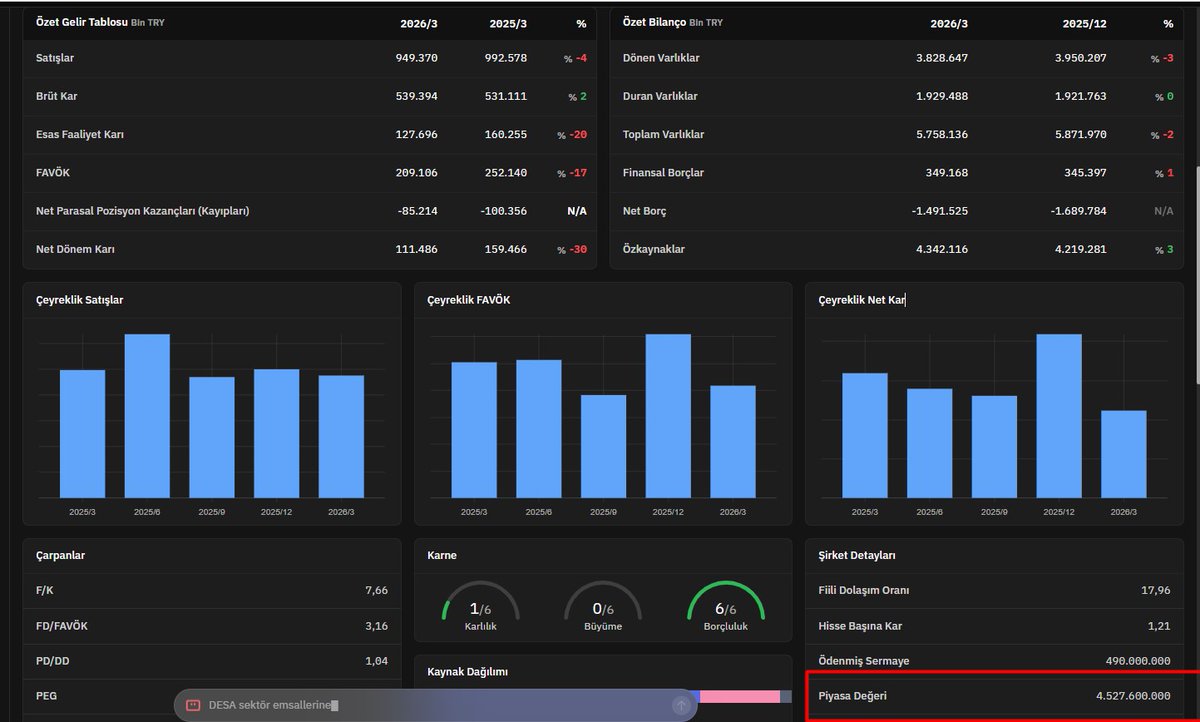Select the Toplam Varlıklar value 5.758.136
The height and width of the screenshot is (722, 1200).
coord(942,135)
